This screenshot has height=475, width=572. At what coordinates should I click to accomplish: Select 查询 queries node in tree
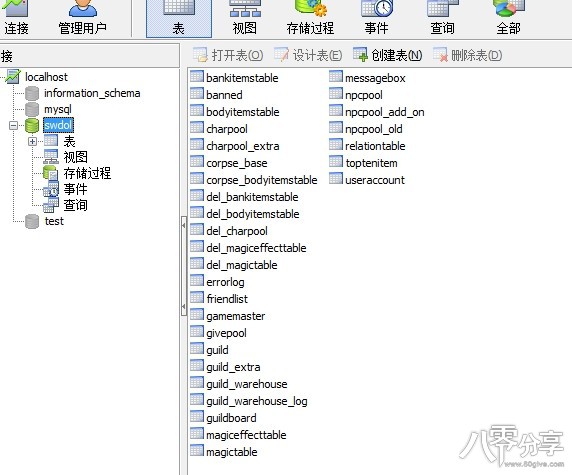tap(76, 205)
